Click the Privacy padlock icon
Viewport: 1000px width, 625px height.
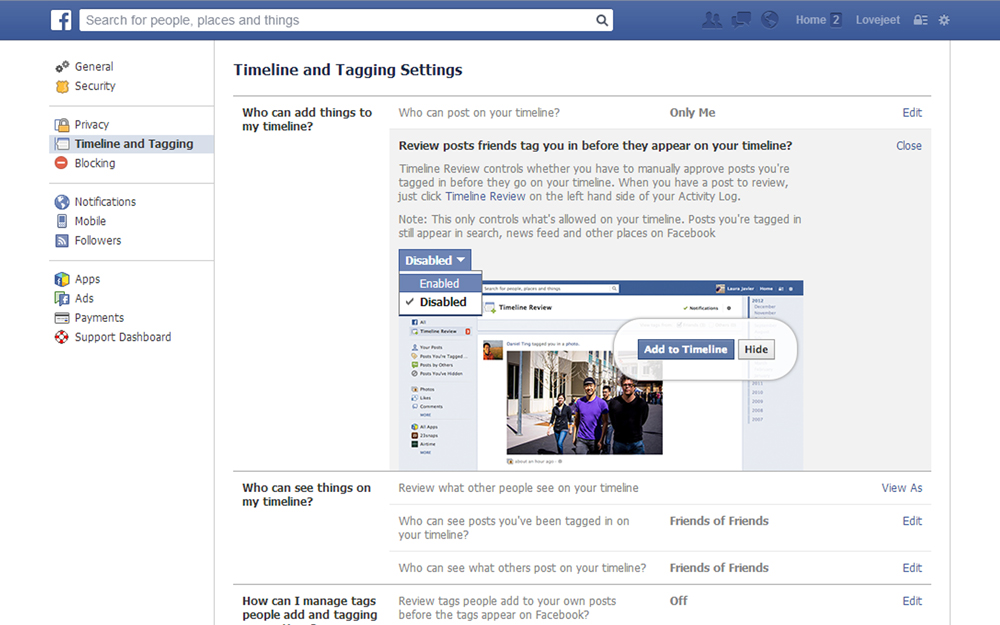click(x=62, y=125)
